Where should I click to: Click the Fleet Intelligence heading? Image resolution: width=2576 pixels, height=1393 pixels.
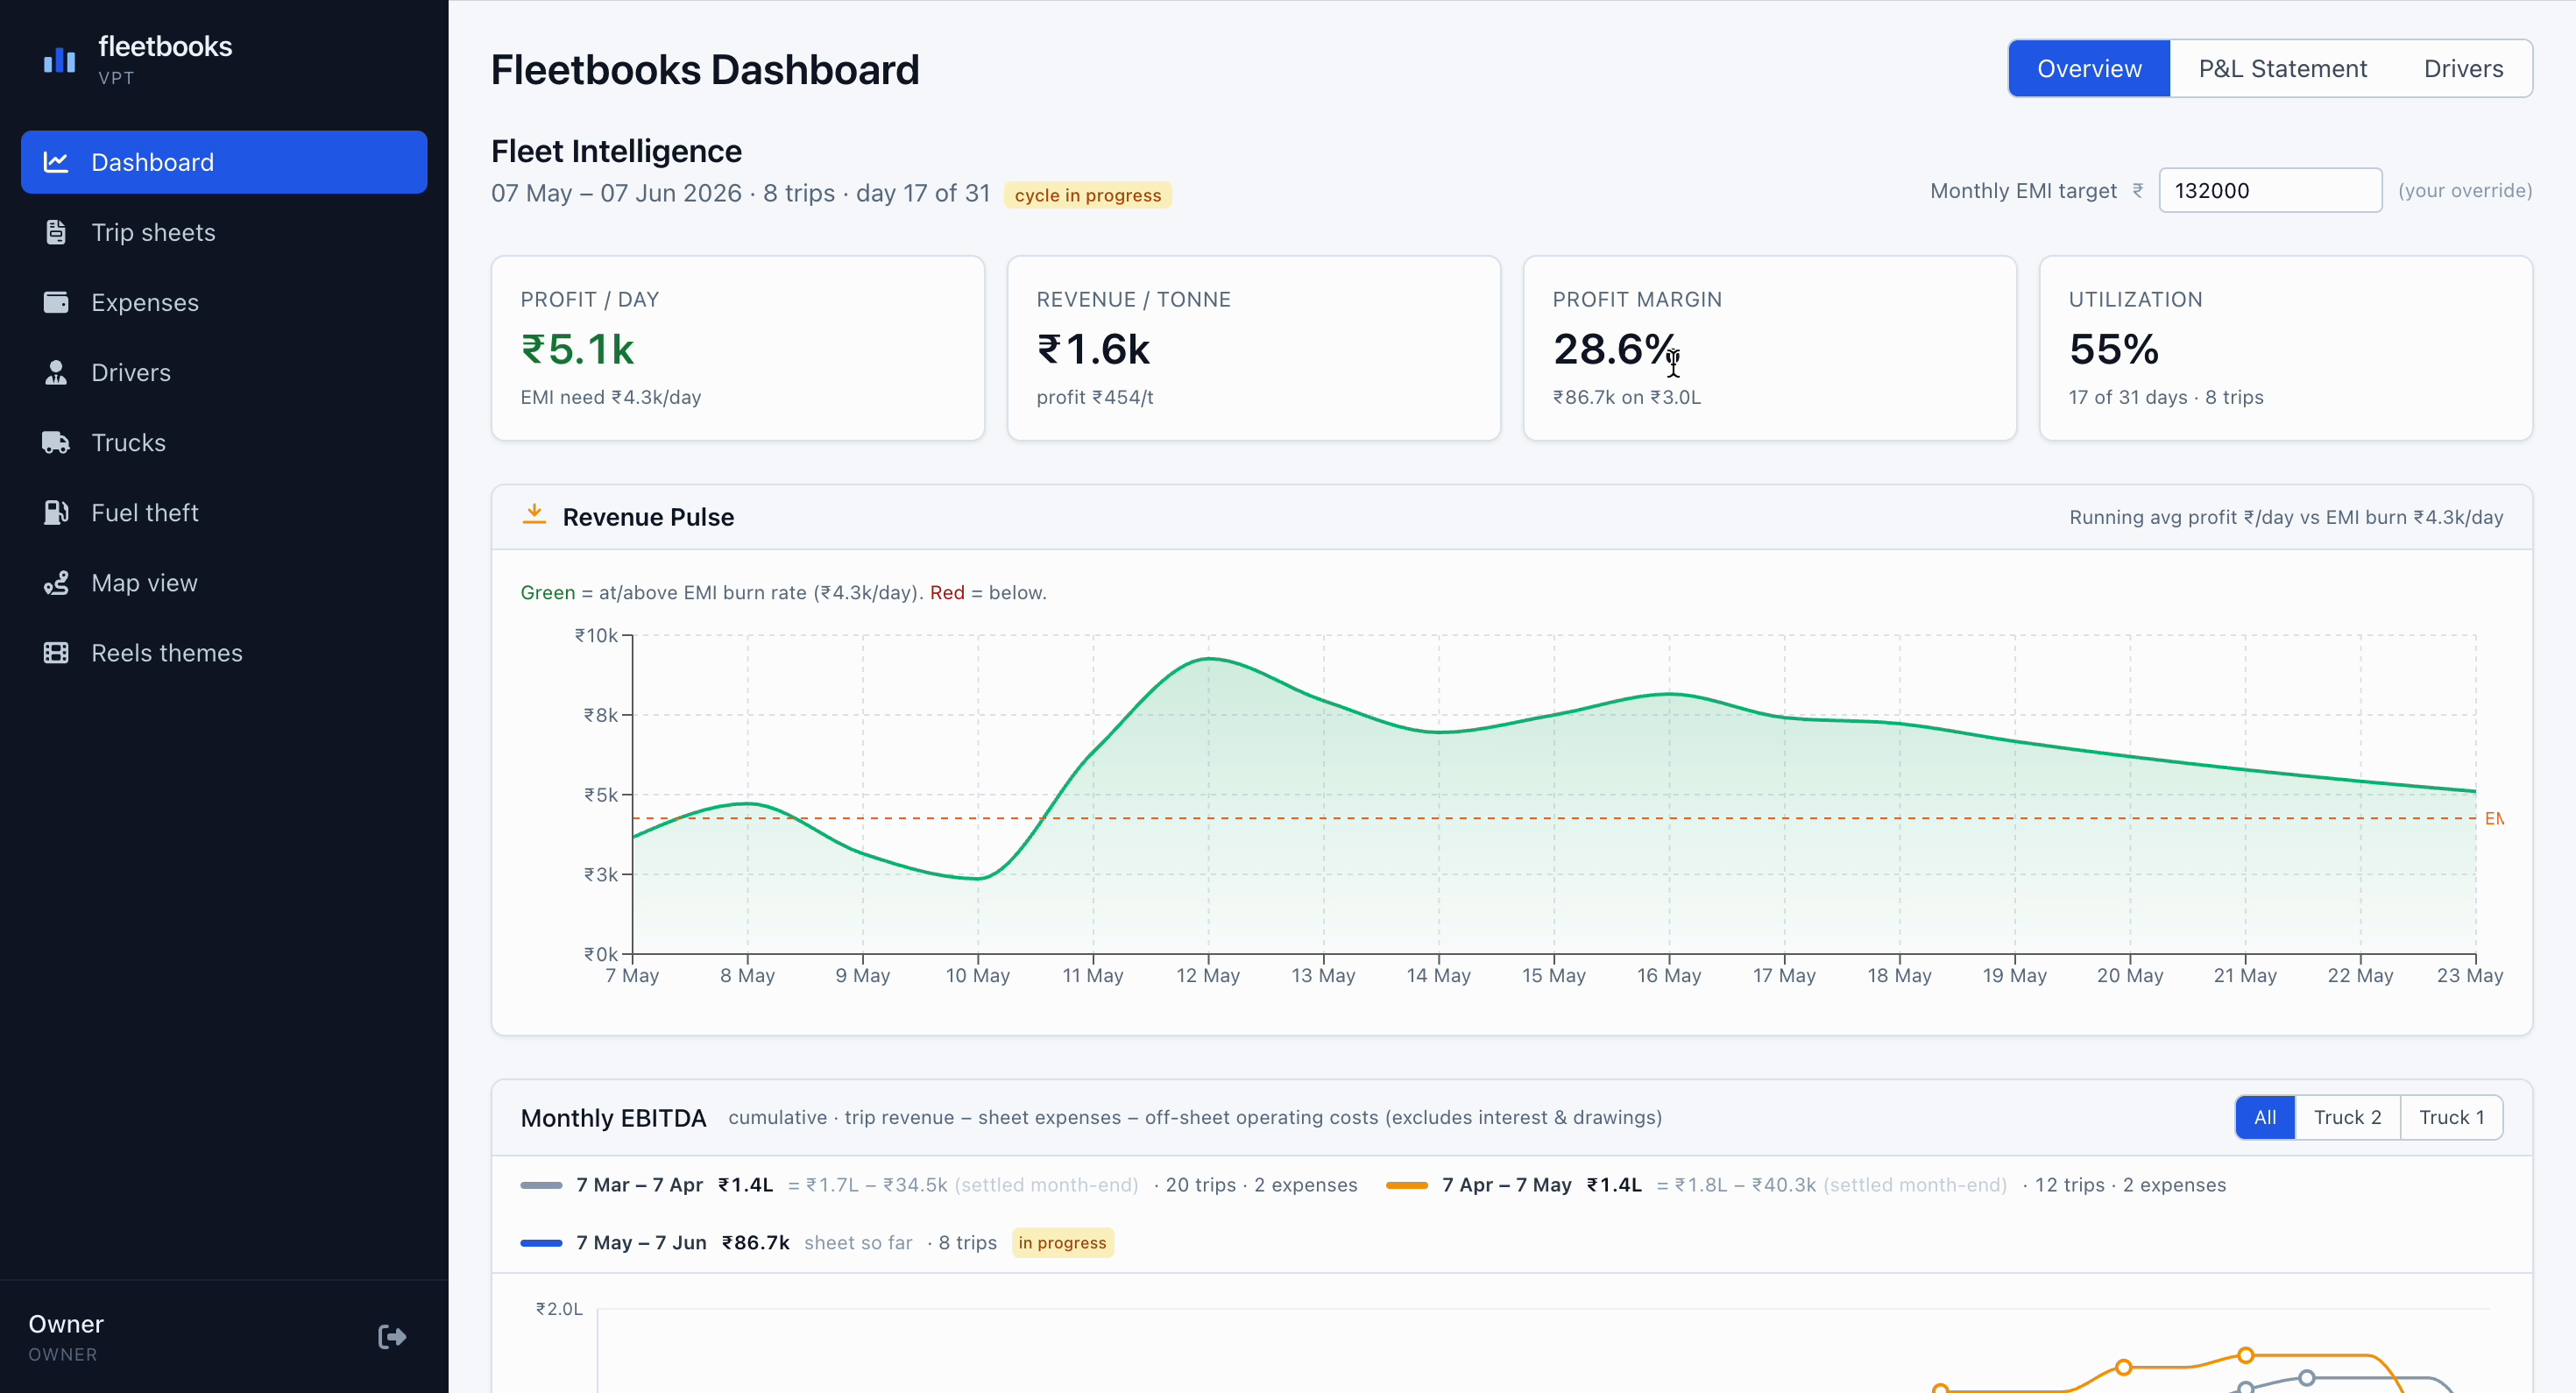pyautogui.click(x=616, y=151)
